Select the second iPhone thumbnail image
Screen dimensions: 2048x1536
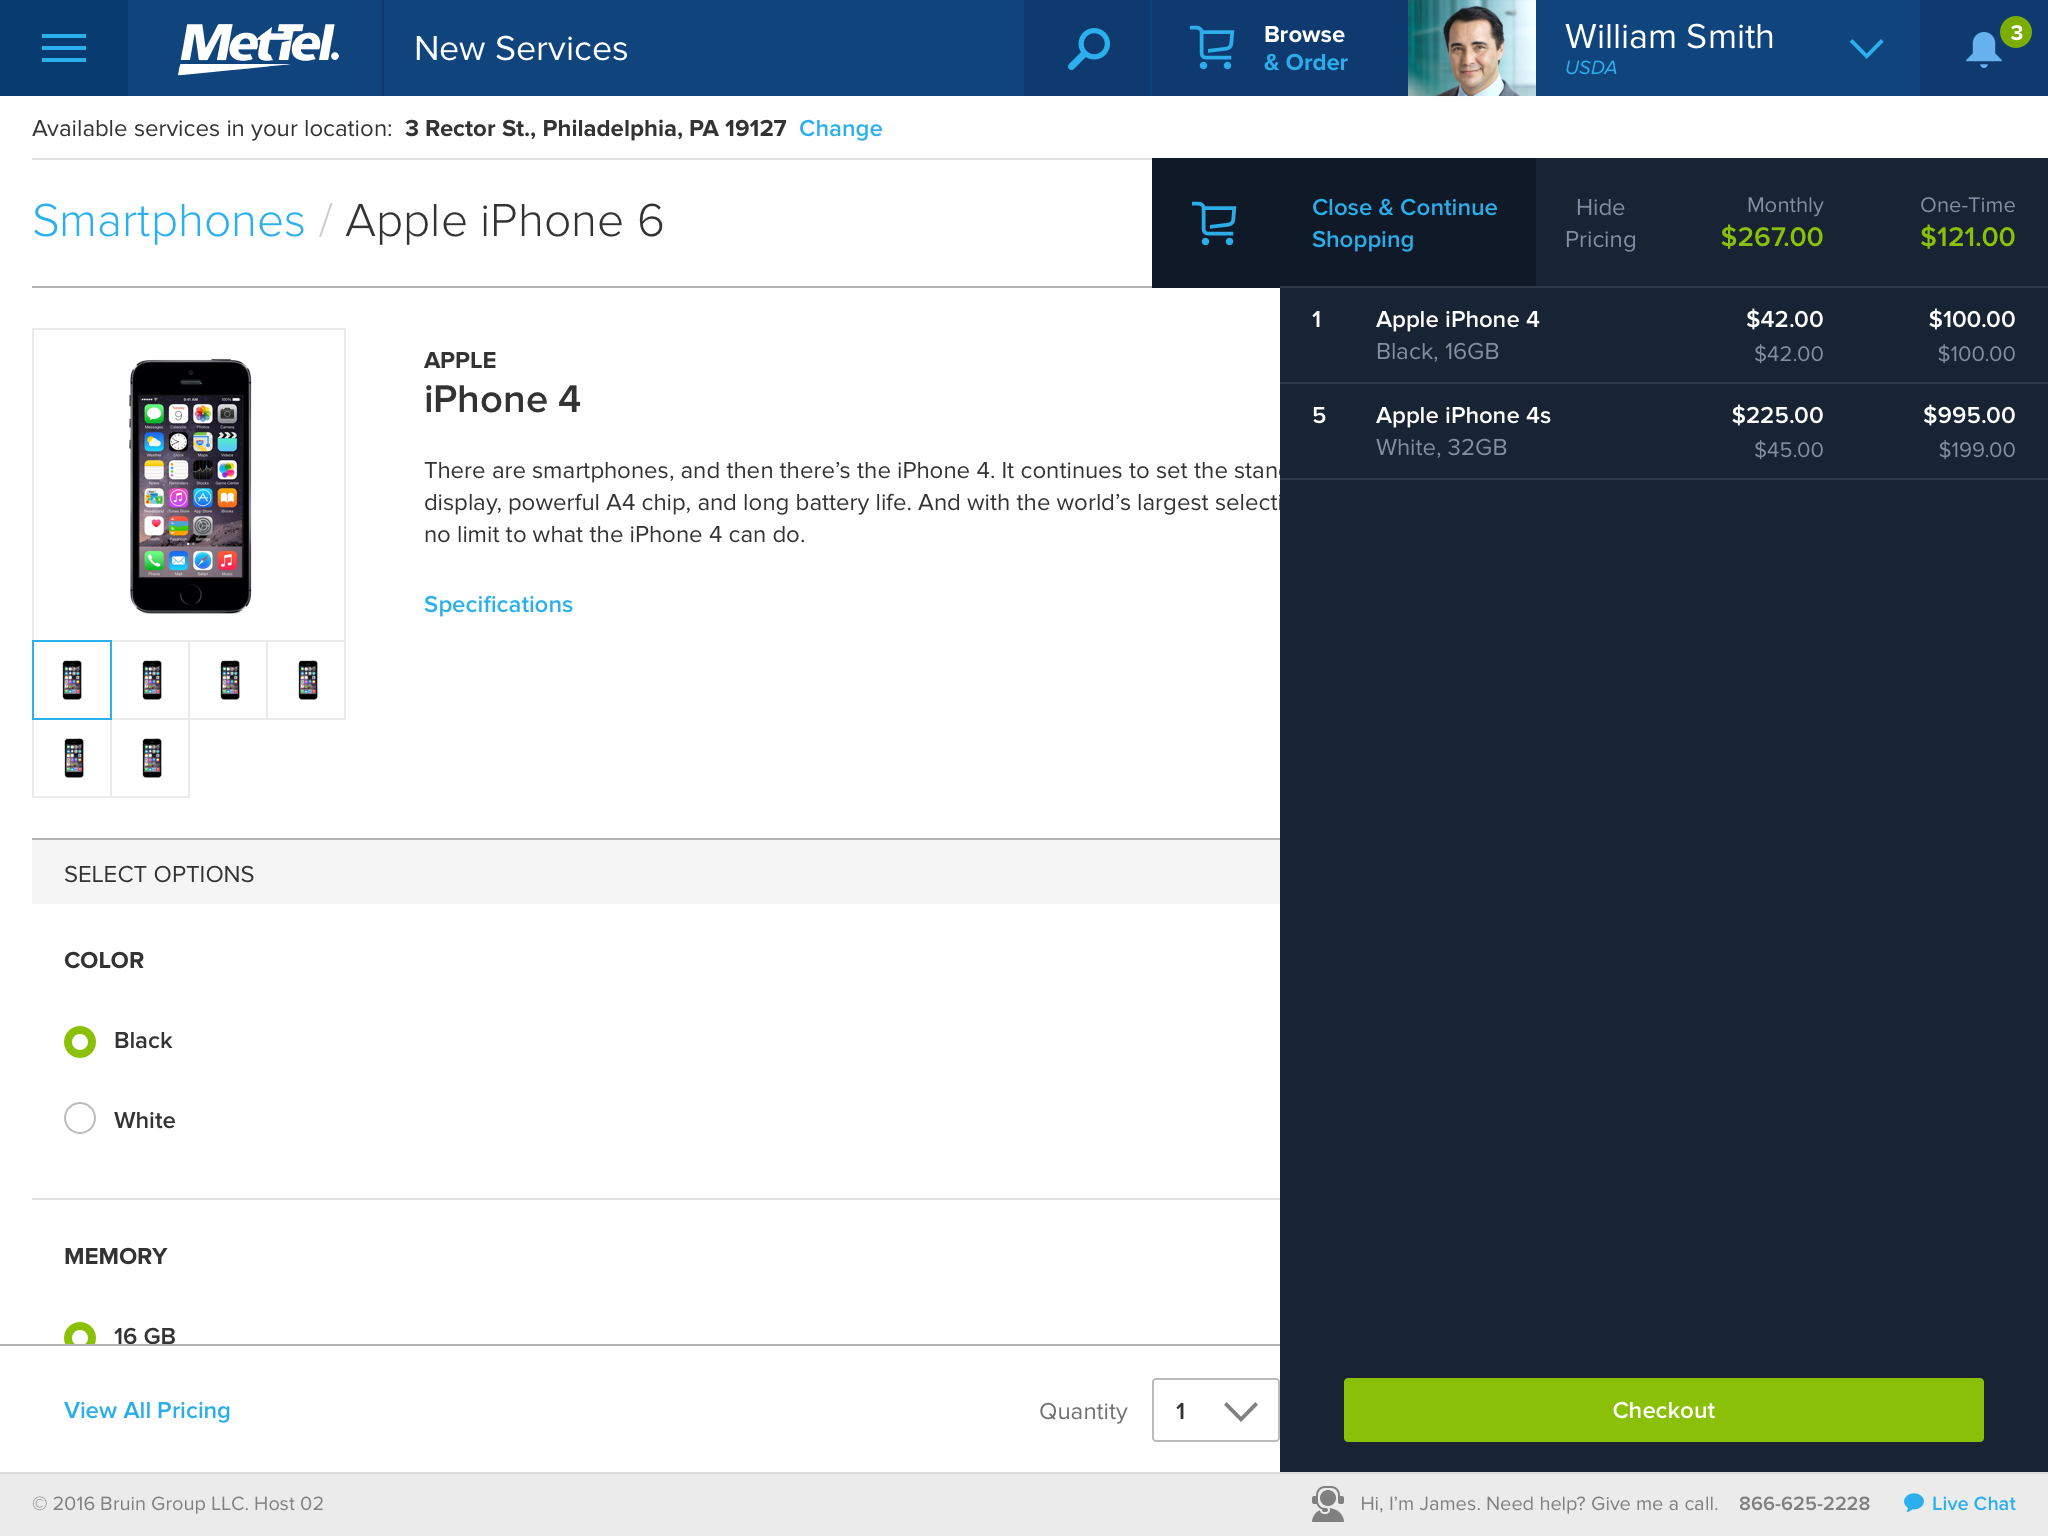coord(151,680)
